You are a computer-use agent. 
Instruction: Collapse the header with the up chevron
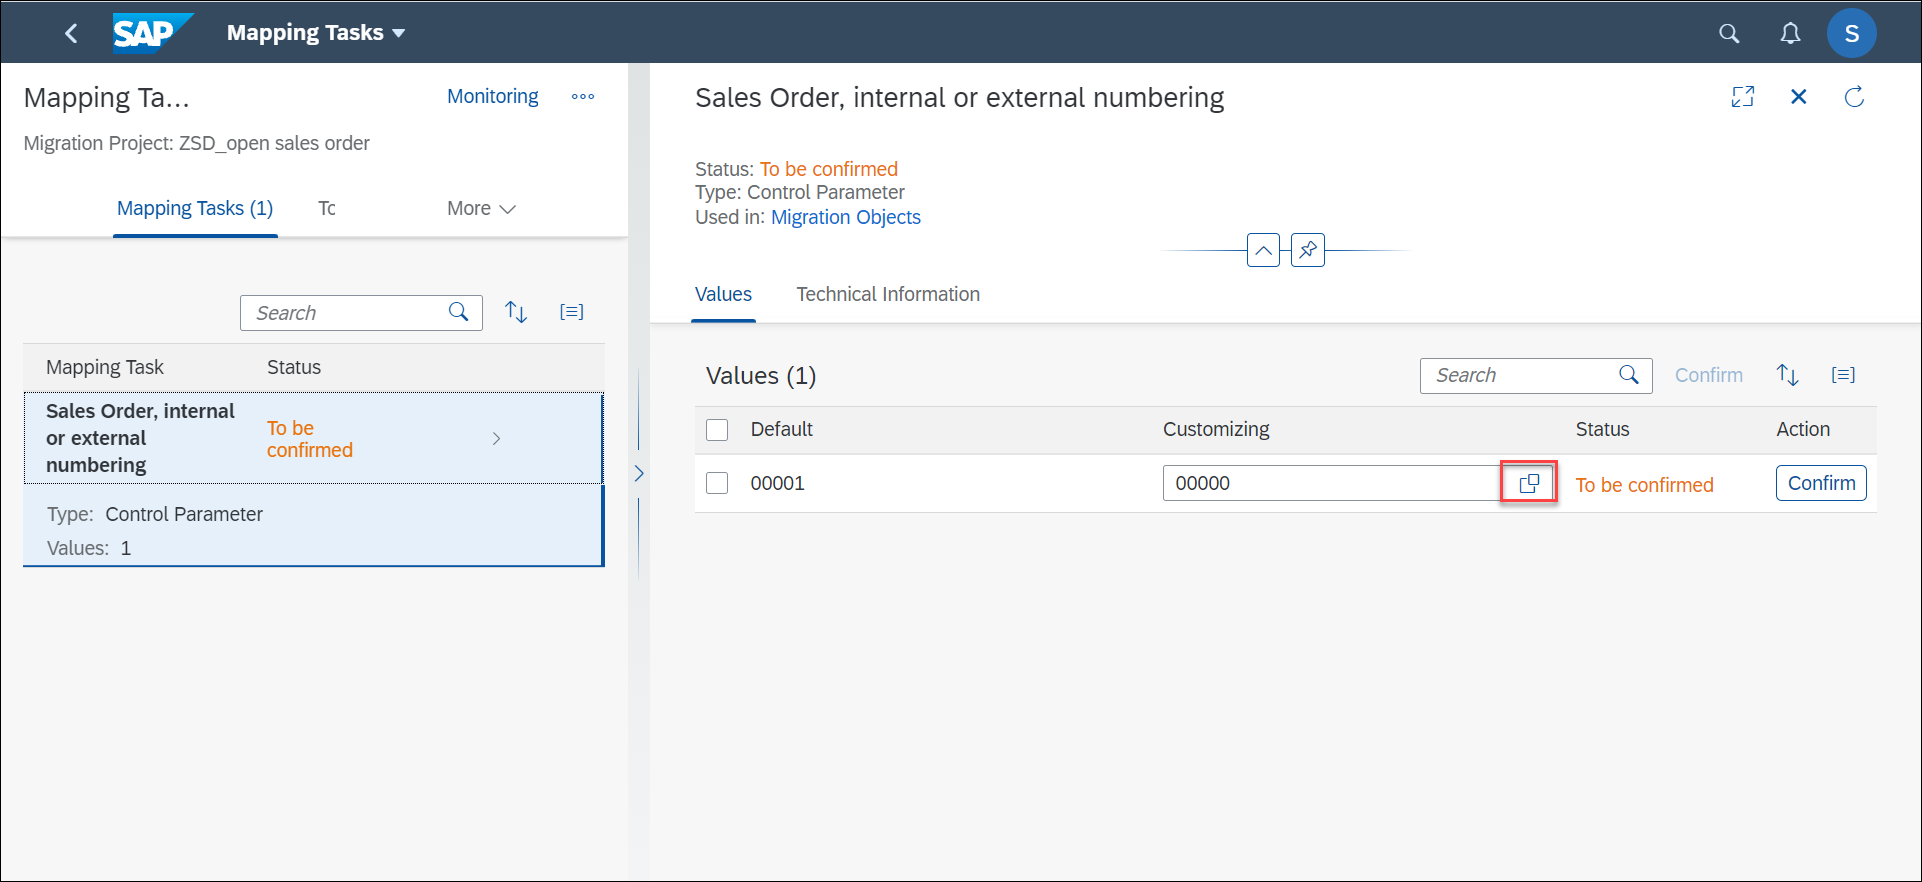click(x=1264, y=250)
